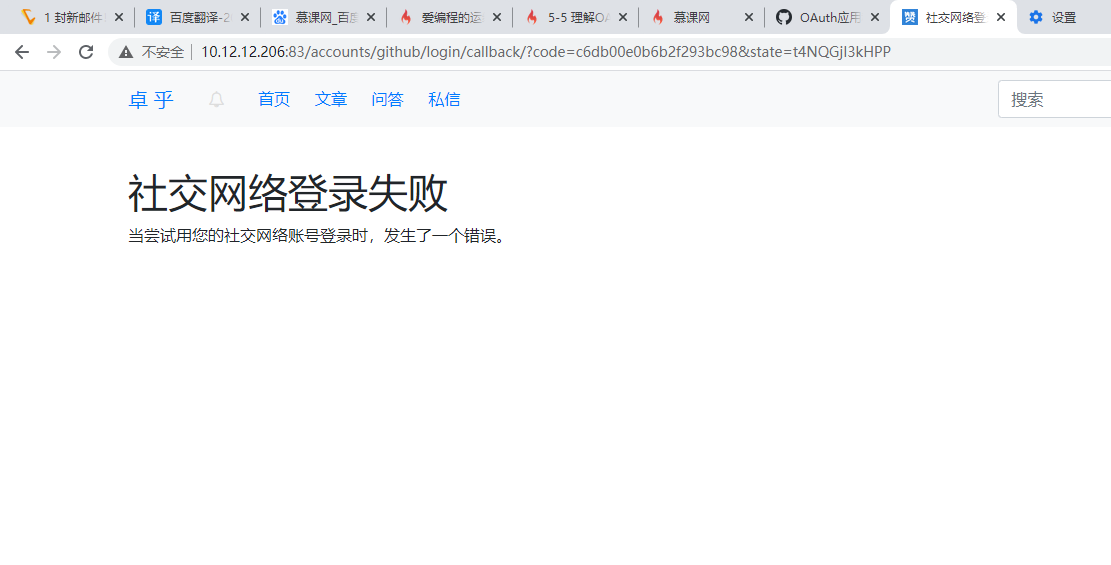
Task: Click the 不安全 label in address bar
Action: [163, 52]
